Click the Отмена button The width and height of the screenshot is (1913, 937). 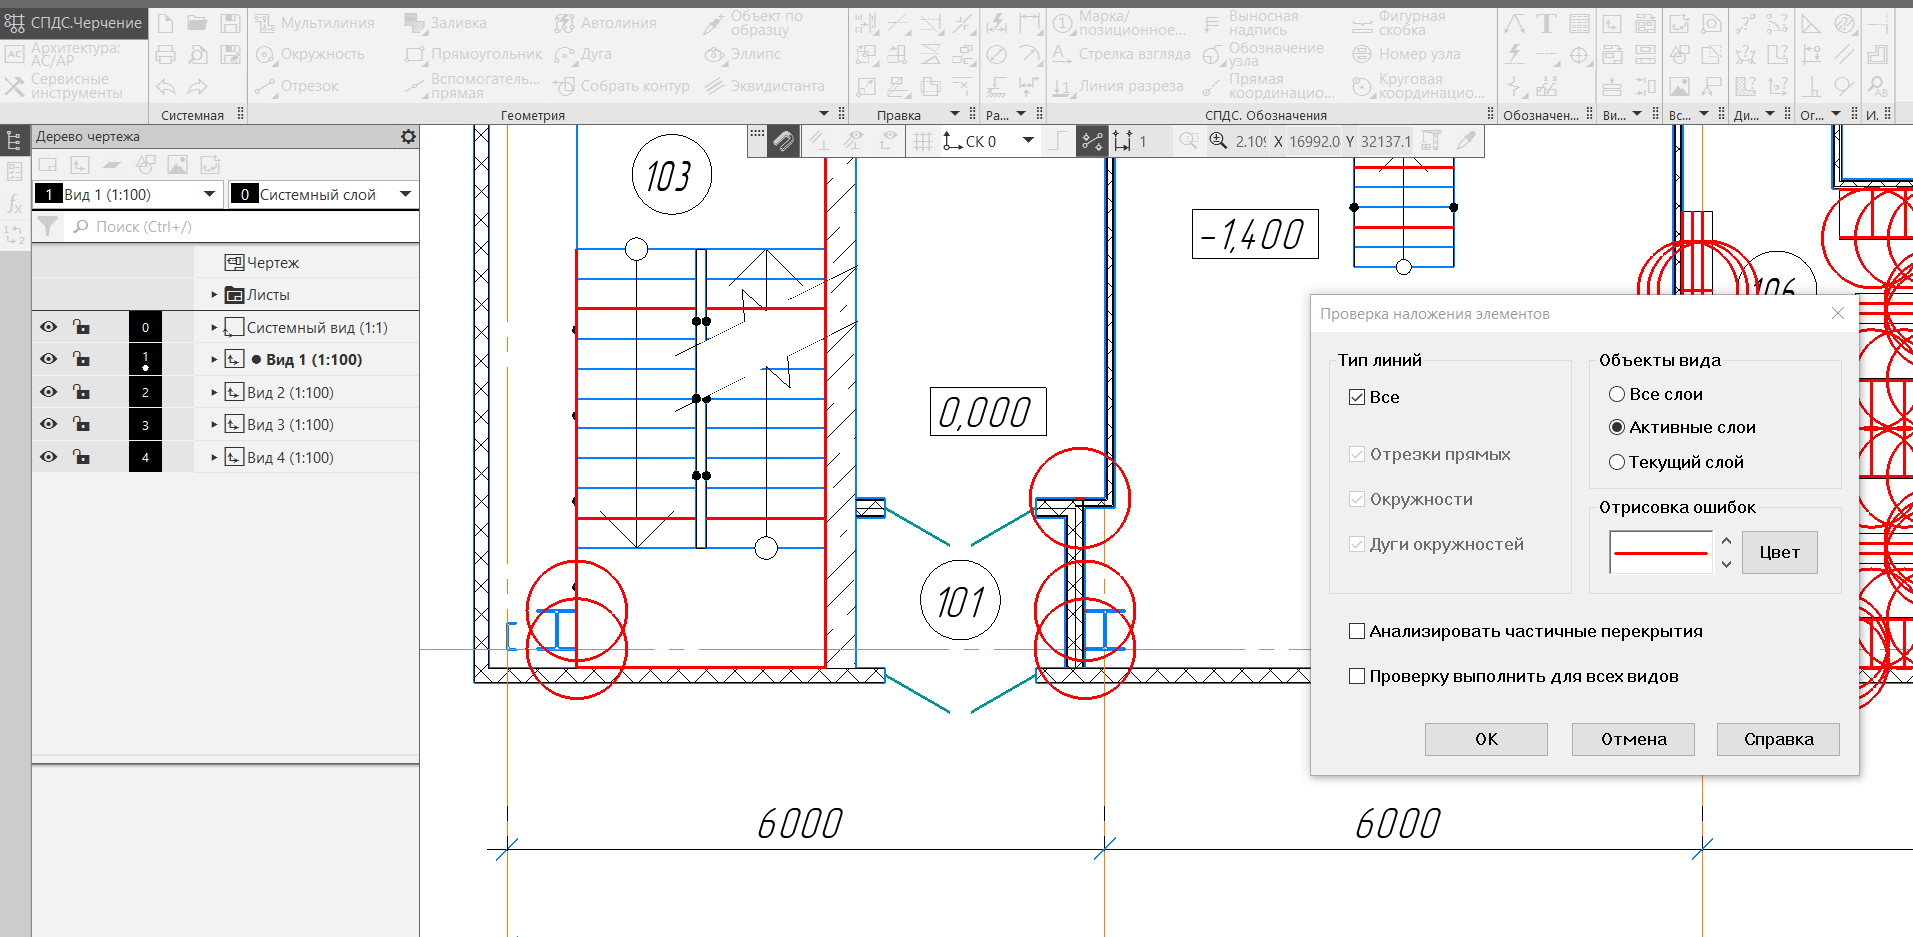click(x=1633, y=739)
